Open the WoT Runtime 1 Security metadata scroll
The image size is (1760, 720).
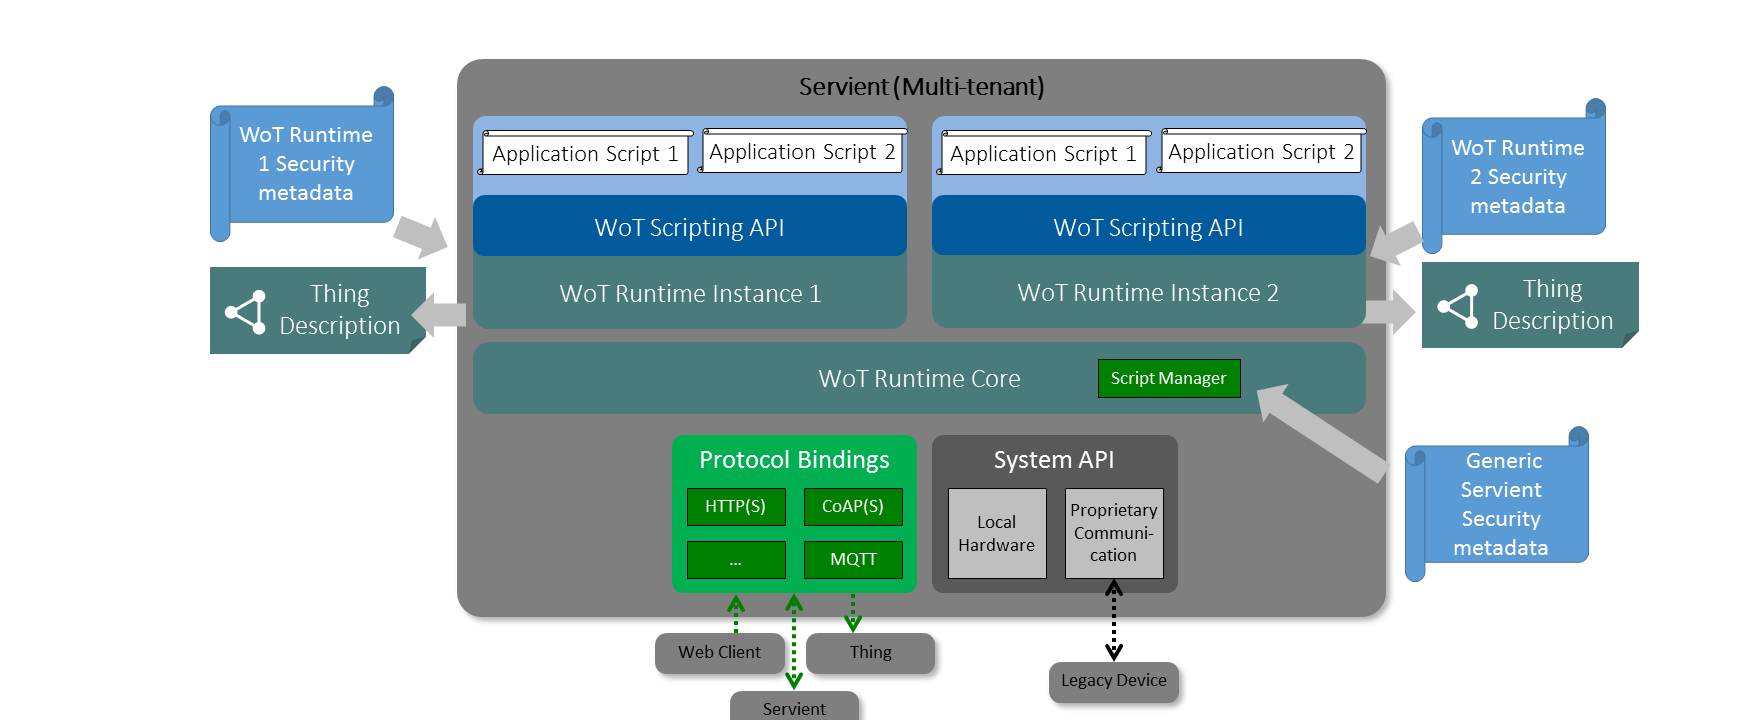point(305,164)
